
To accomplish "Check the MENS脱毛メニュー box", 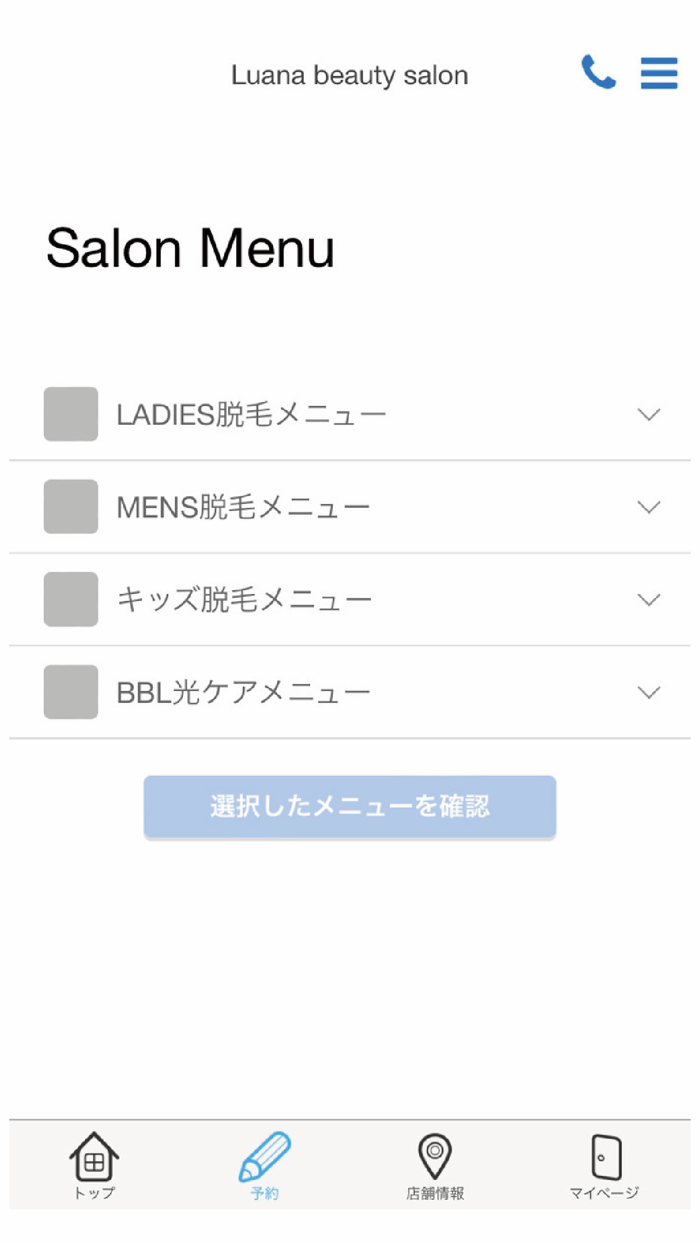I will coord(71,506).
